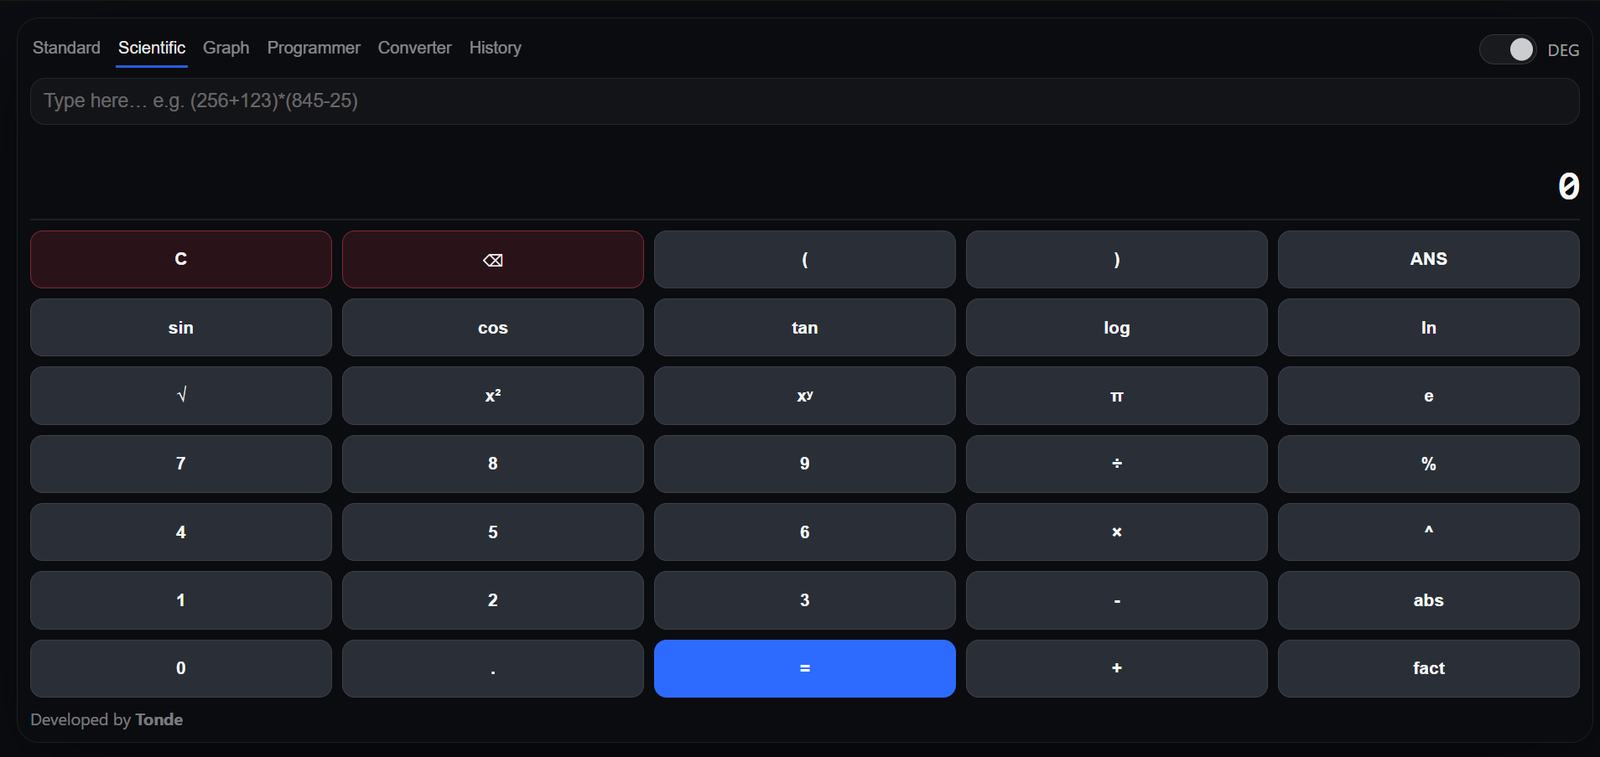The width and height of the screenshot is (1600, 757).
Task: Click the number 3 key
Action: pos(805,600)
